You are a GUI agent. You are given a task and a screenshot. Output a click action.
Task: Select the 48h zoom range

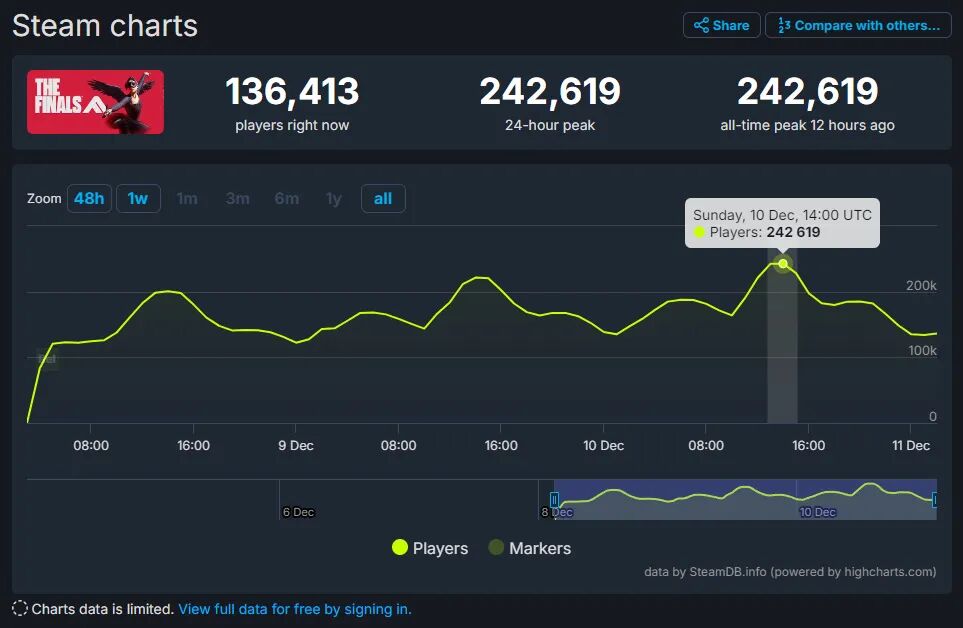[89, 198]
